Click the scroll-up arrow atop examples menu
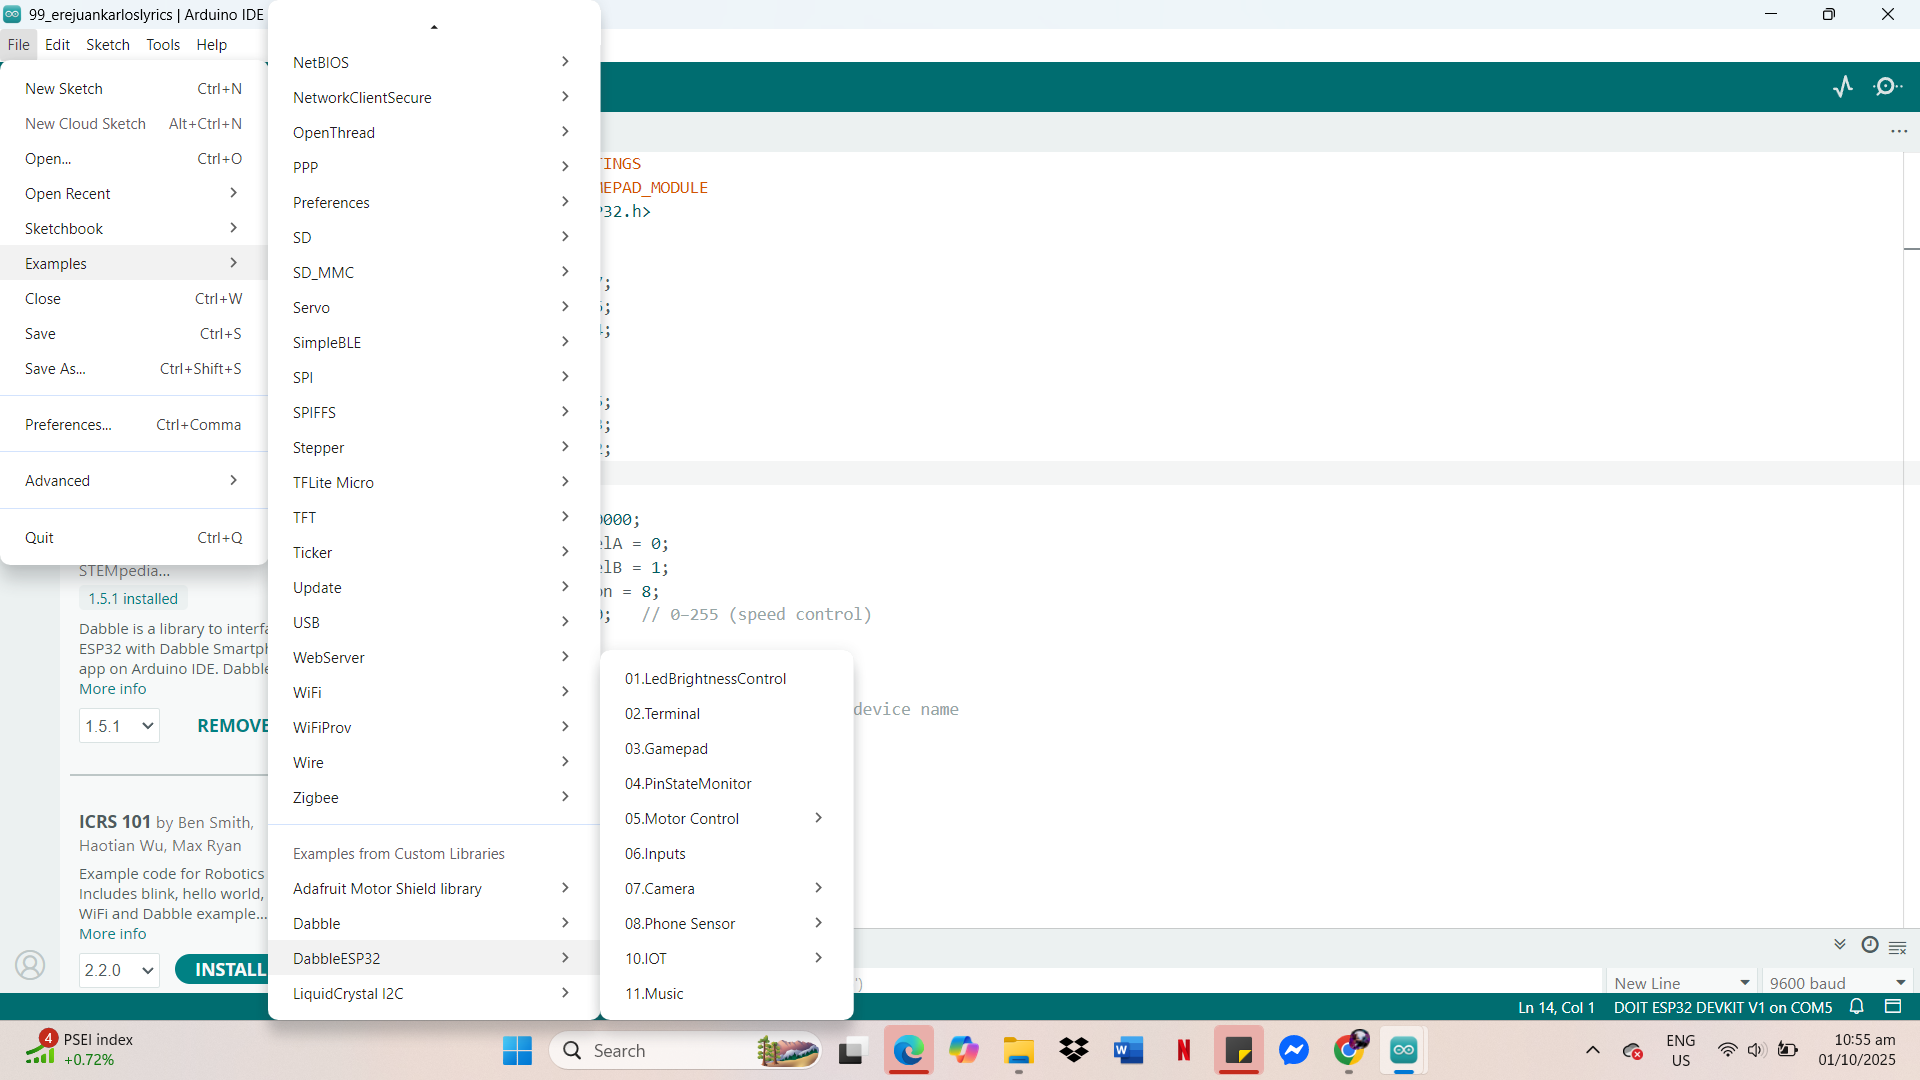The image size is (1920, 1080). click(x=434, y=27)
